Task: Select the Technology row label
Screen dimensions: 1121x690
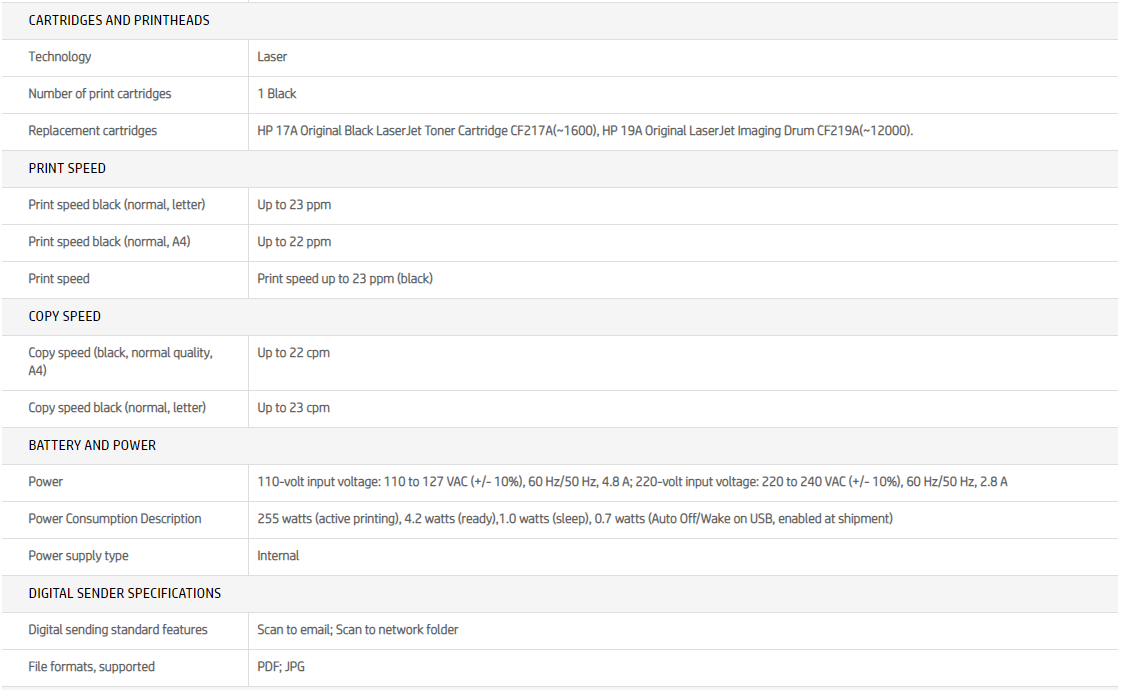Action: pyautogui.click(x=60, y=57)
